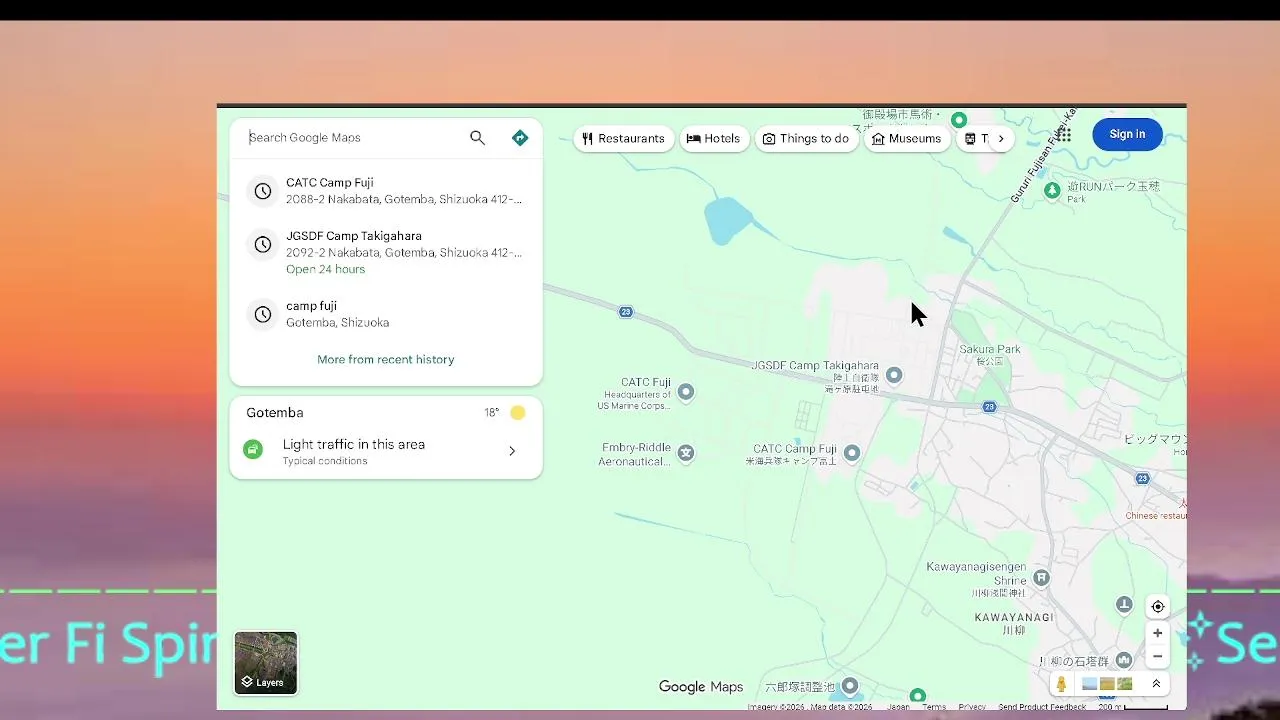Click the Sign in button
This screenshot has height=720, width=1280.
point(1127,135)
